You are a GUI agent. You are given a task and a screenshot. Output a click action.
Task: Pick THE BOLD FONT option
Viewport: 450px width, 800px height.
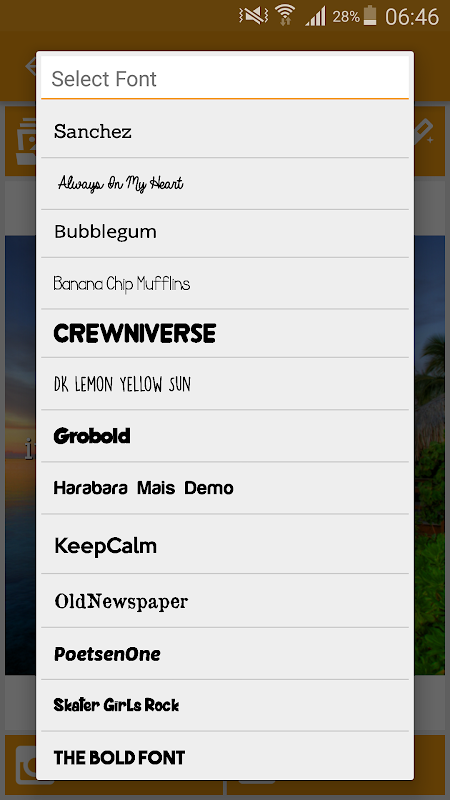point(225,756)
